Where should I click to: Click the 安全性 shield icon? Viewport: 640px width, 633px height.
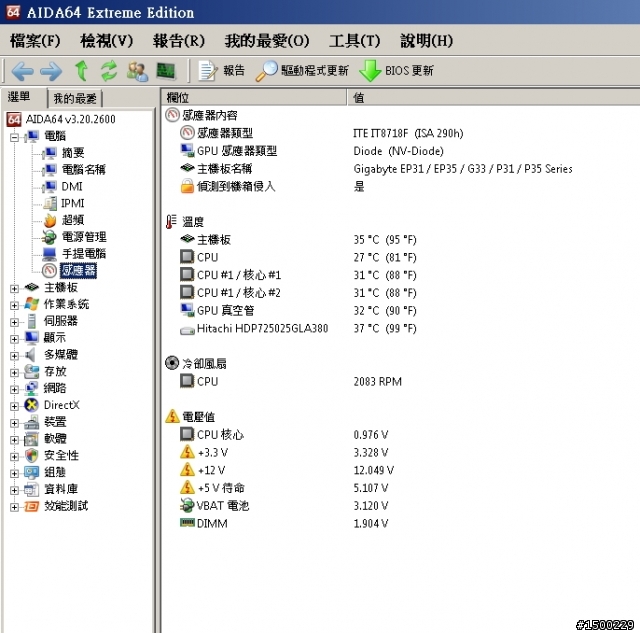(31, 455)
